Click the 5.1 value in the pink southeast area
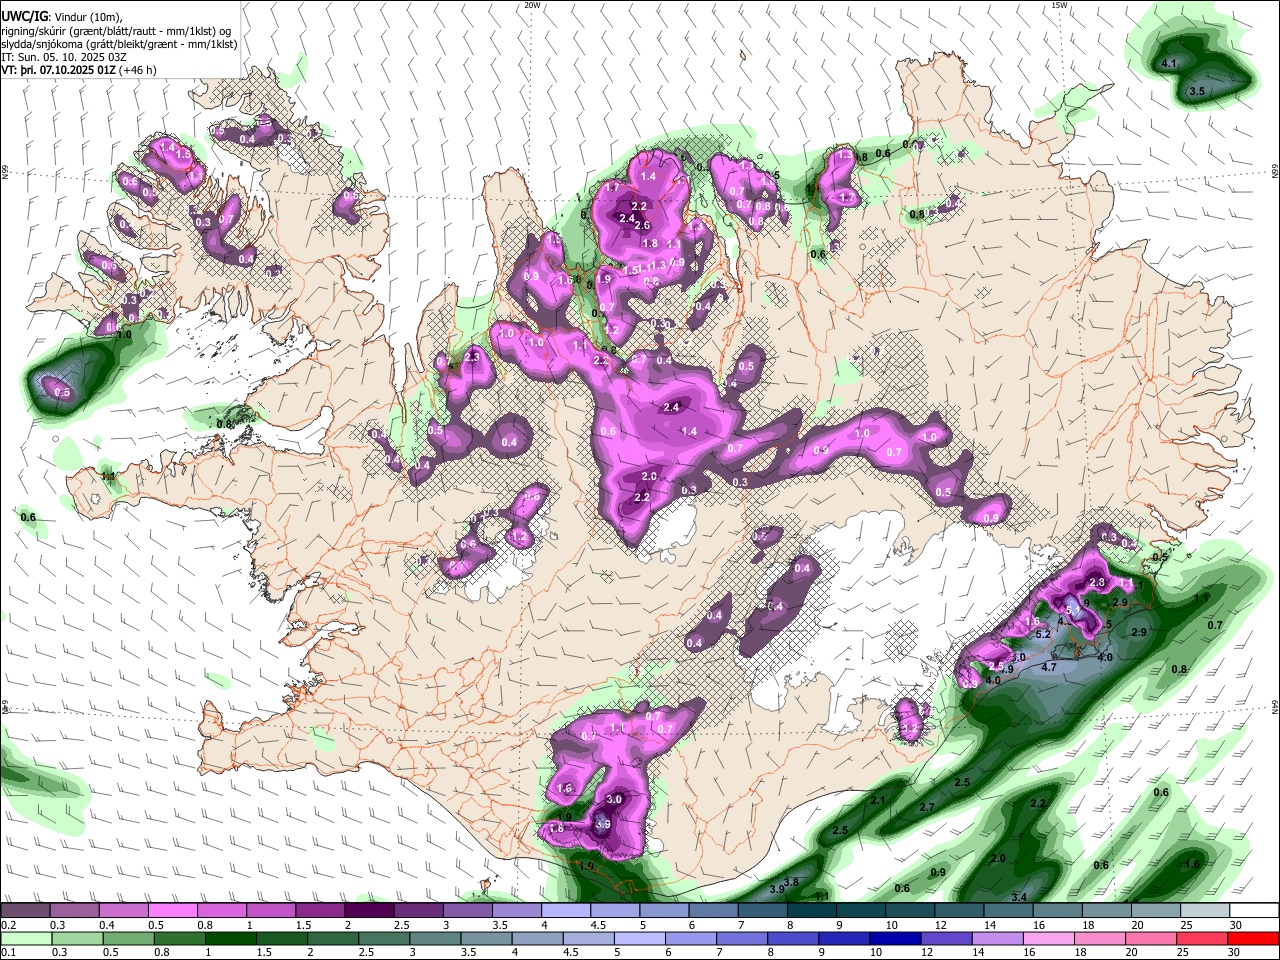1280x960 pixels. tap(1072, 610)
